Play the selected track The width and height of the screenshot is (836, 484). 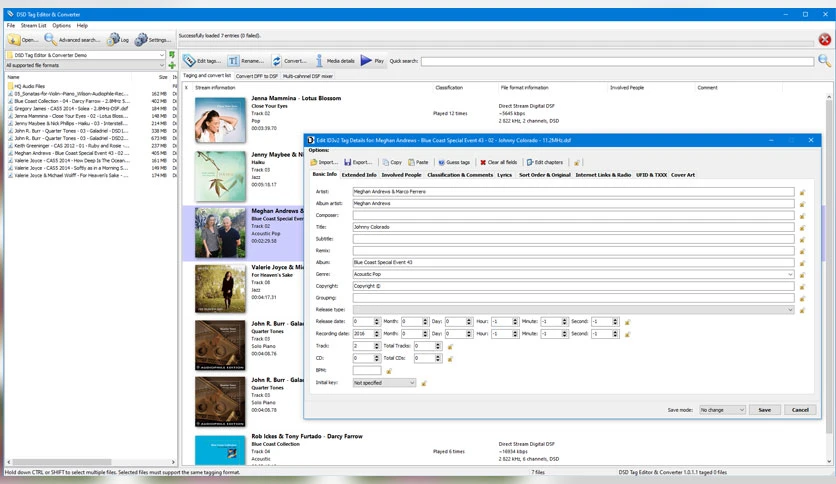[372, 61]
